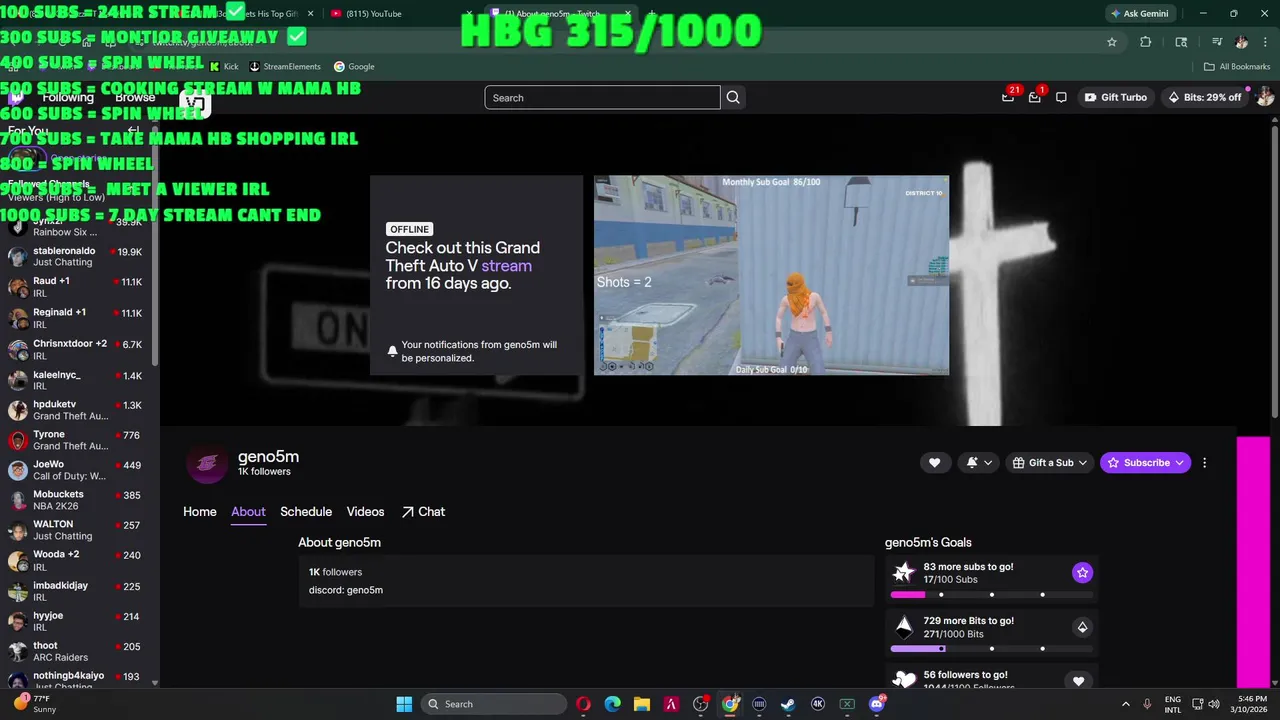
Task: Open the StreamElements bookmark
Action: 285,67
